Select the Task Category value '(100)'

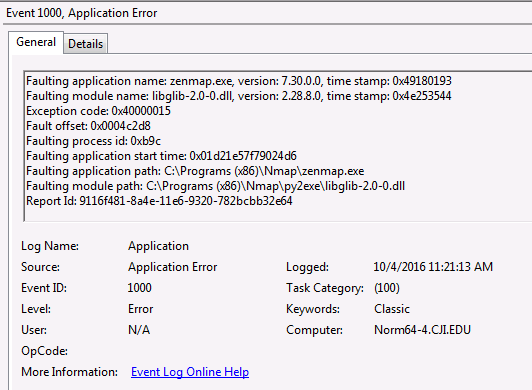(387, 288)
